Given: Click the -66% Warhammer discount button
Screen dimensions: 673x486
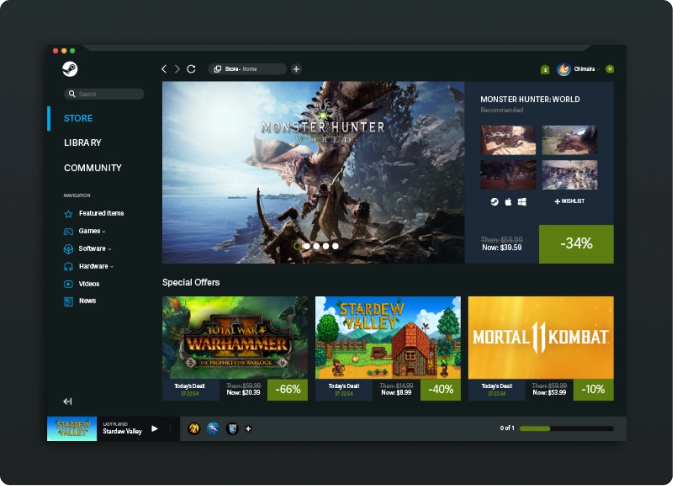Looking at the screenshot, I should tap(288, 389).
